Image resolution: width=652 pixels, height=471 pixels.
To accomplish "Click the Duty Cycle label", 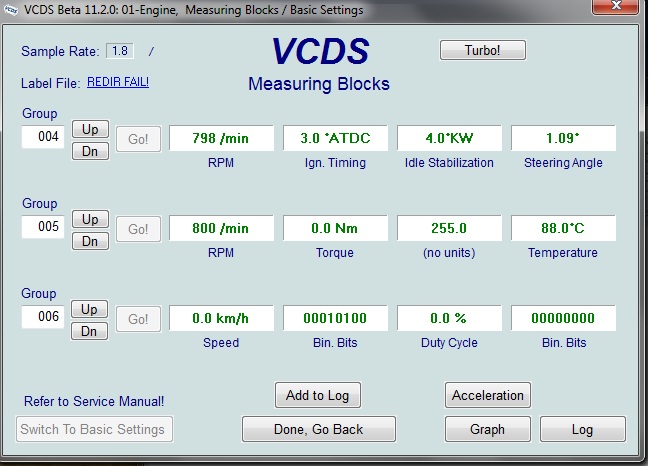I will click(449, 343).
